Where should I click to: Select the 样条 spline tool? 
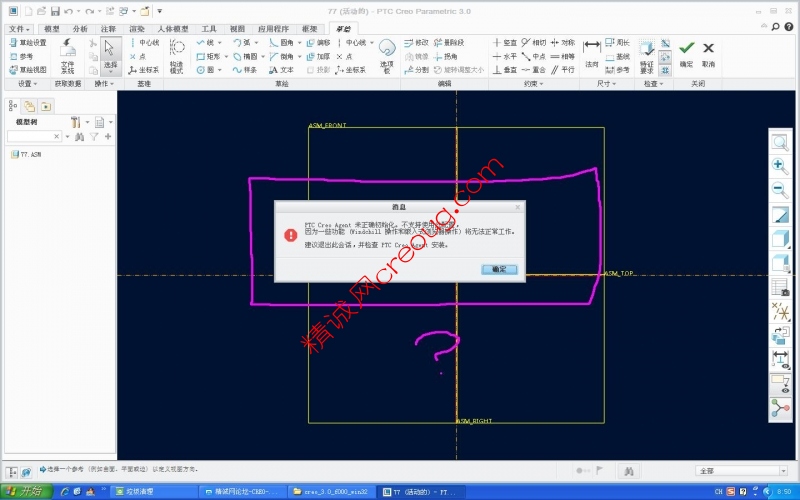(x=245, y=70)
